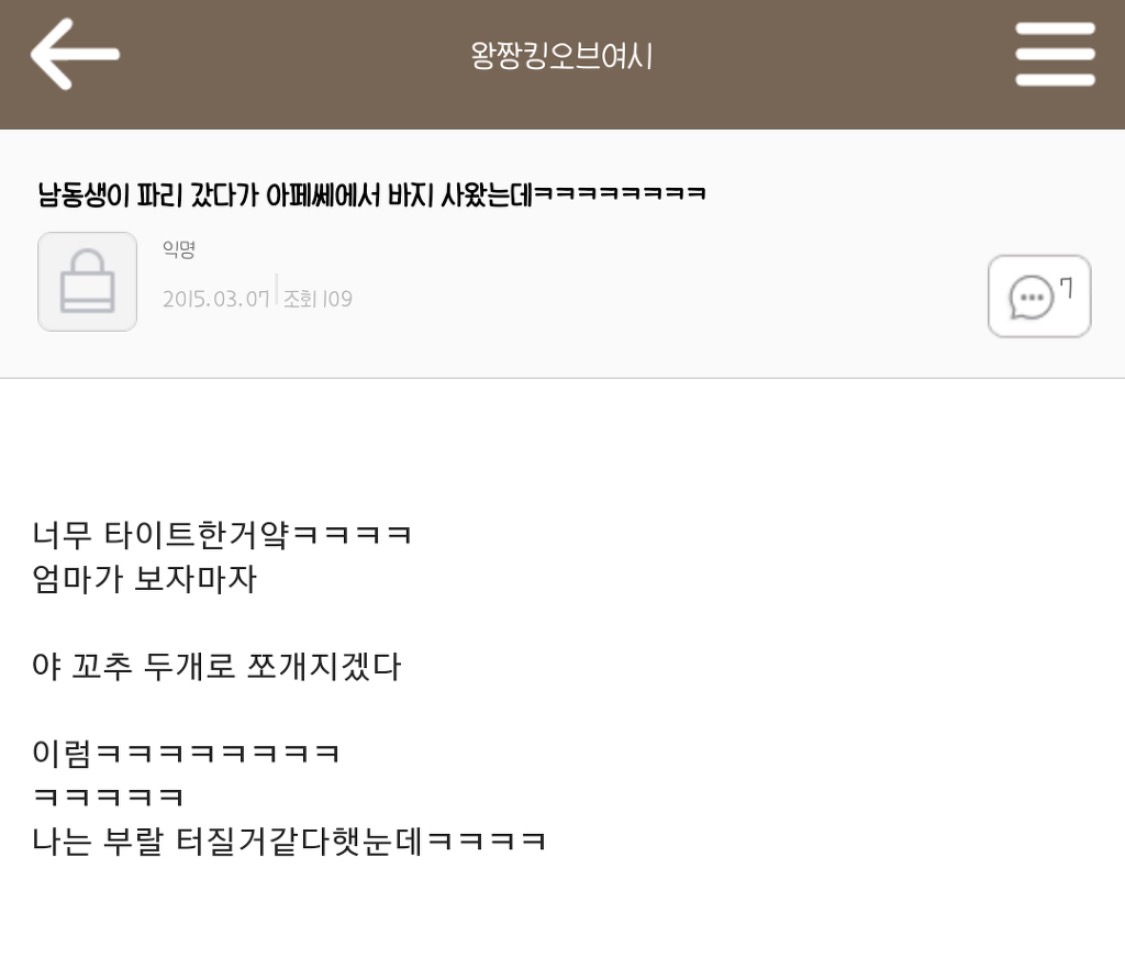Image resolution: width=1125 pixels, height=970 pixels.
Task: Tap the line 엄마가 보자마자
Action: [x=144, y=578]
